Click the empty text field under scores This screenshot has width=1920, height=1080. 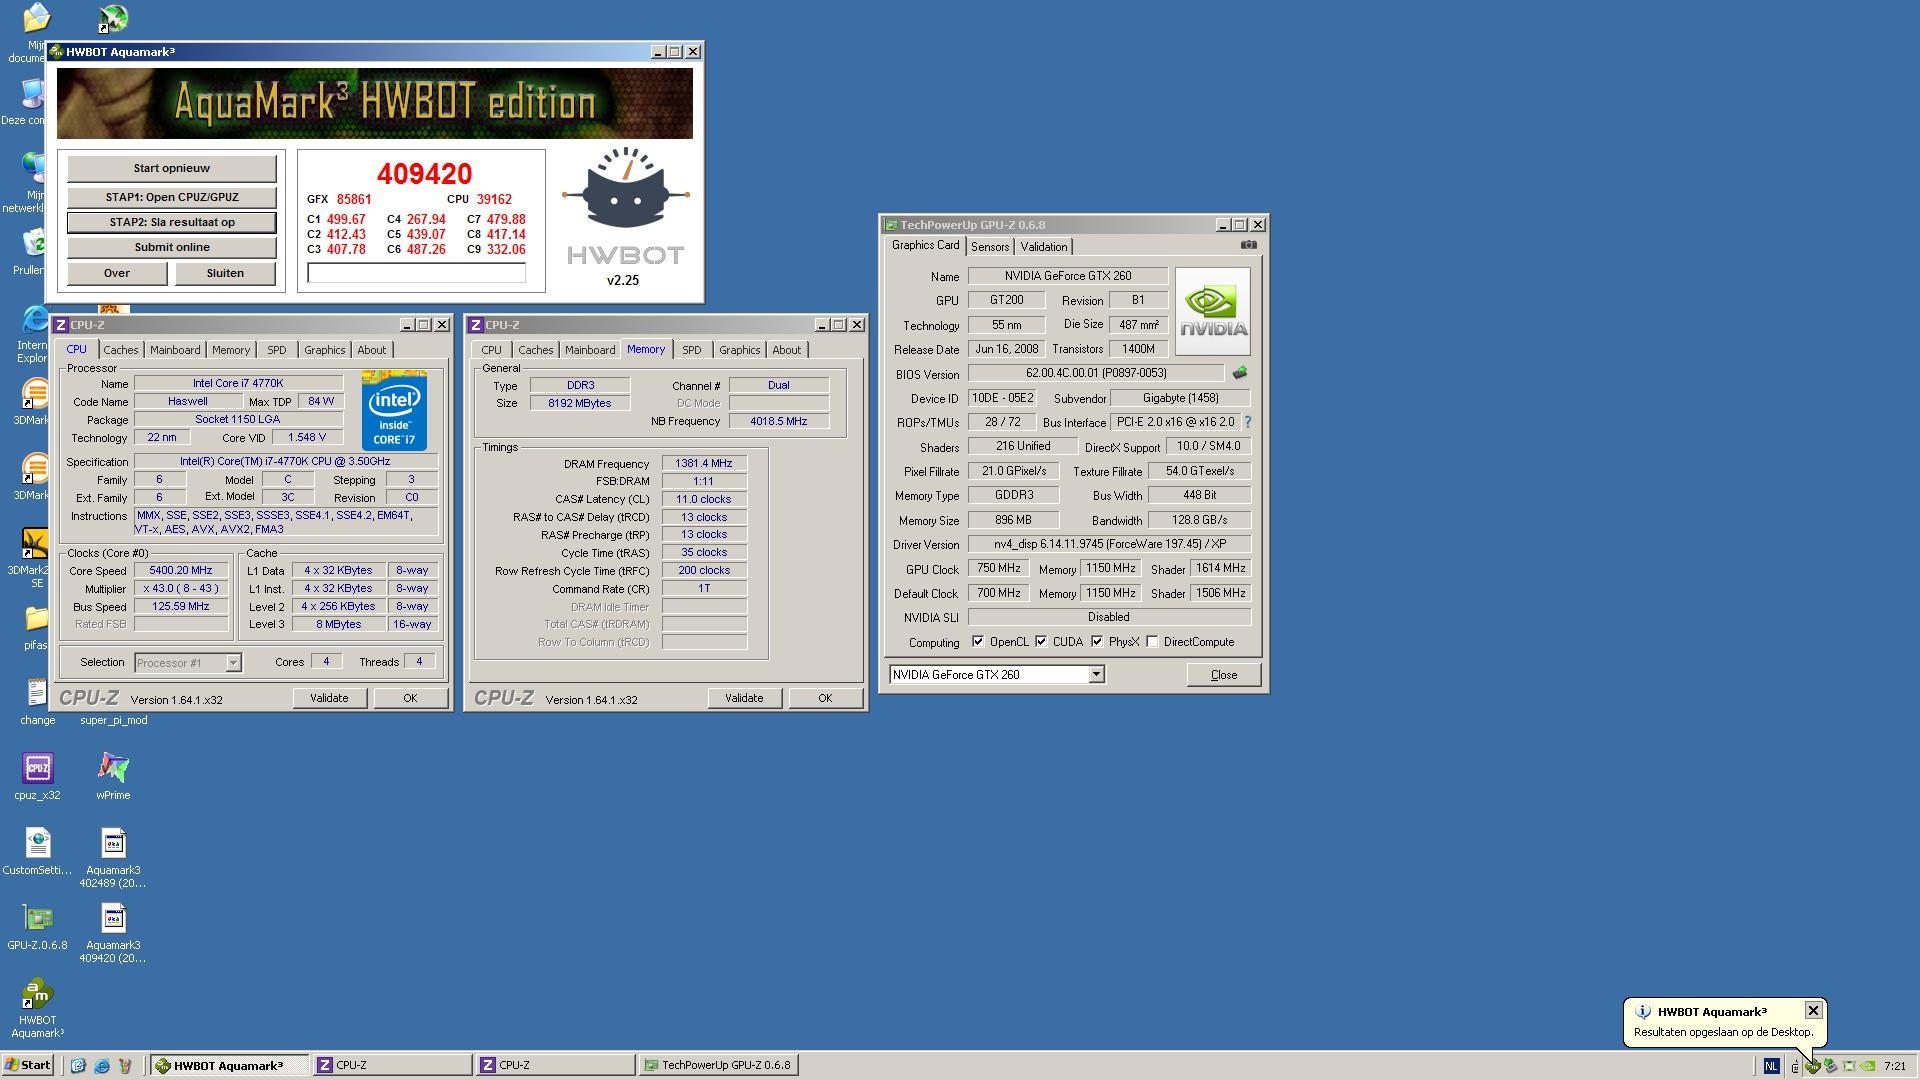[416, 273]
